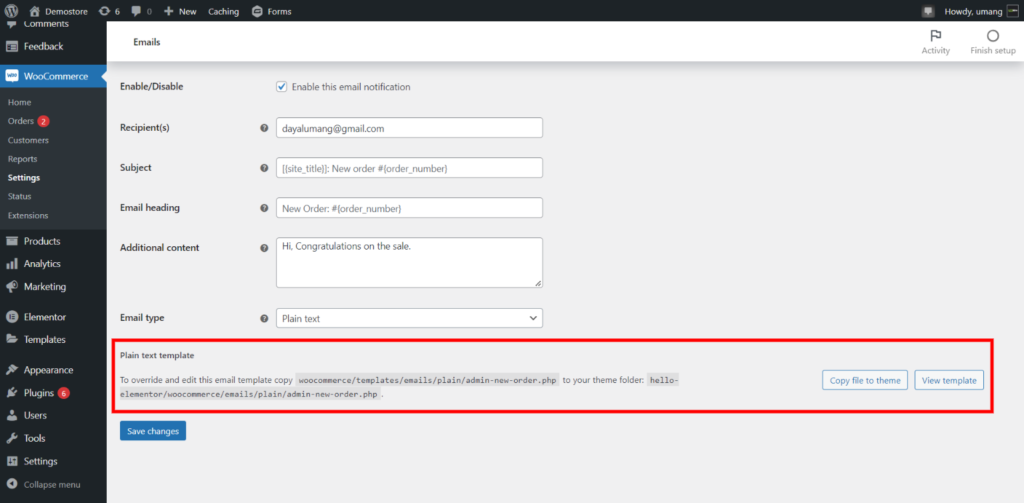1024x503 pixels.
Task: Click the Caching admin bar item
Action: click(223, 11)
